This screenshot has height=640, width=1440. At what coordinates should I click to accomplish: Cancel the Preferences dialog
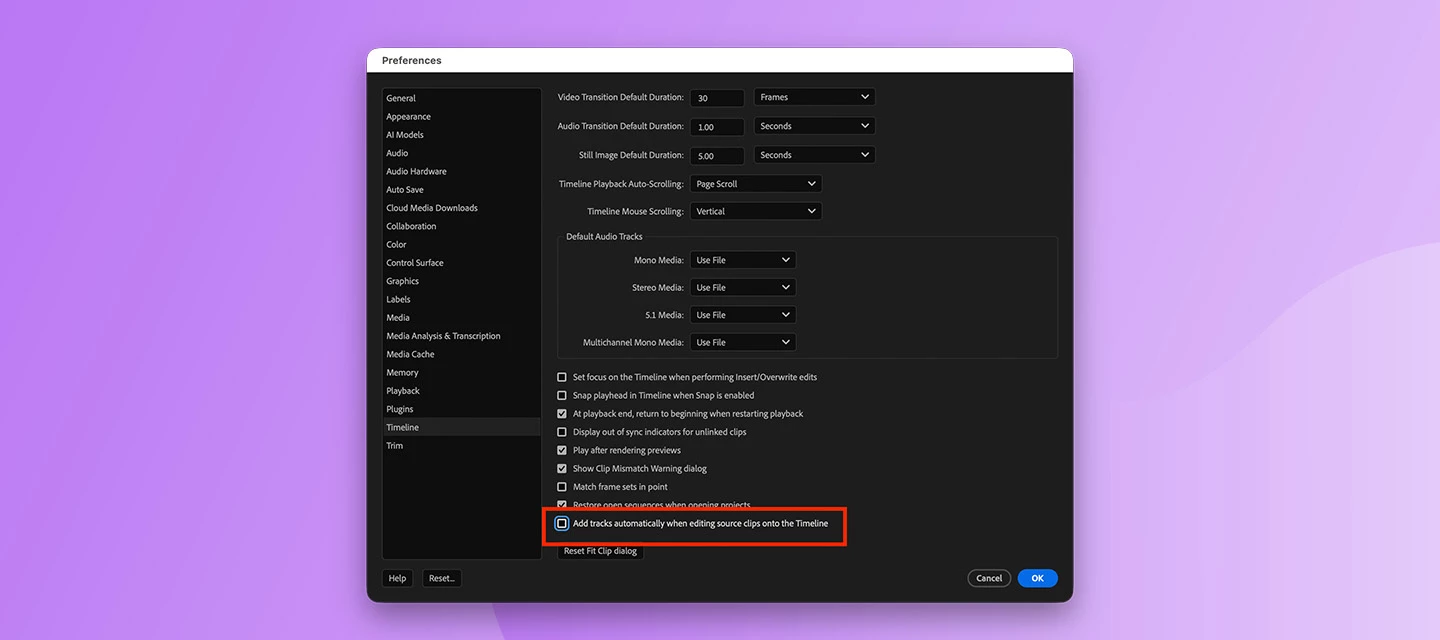coord(989,578)
